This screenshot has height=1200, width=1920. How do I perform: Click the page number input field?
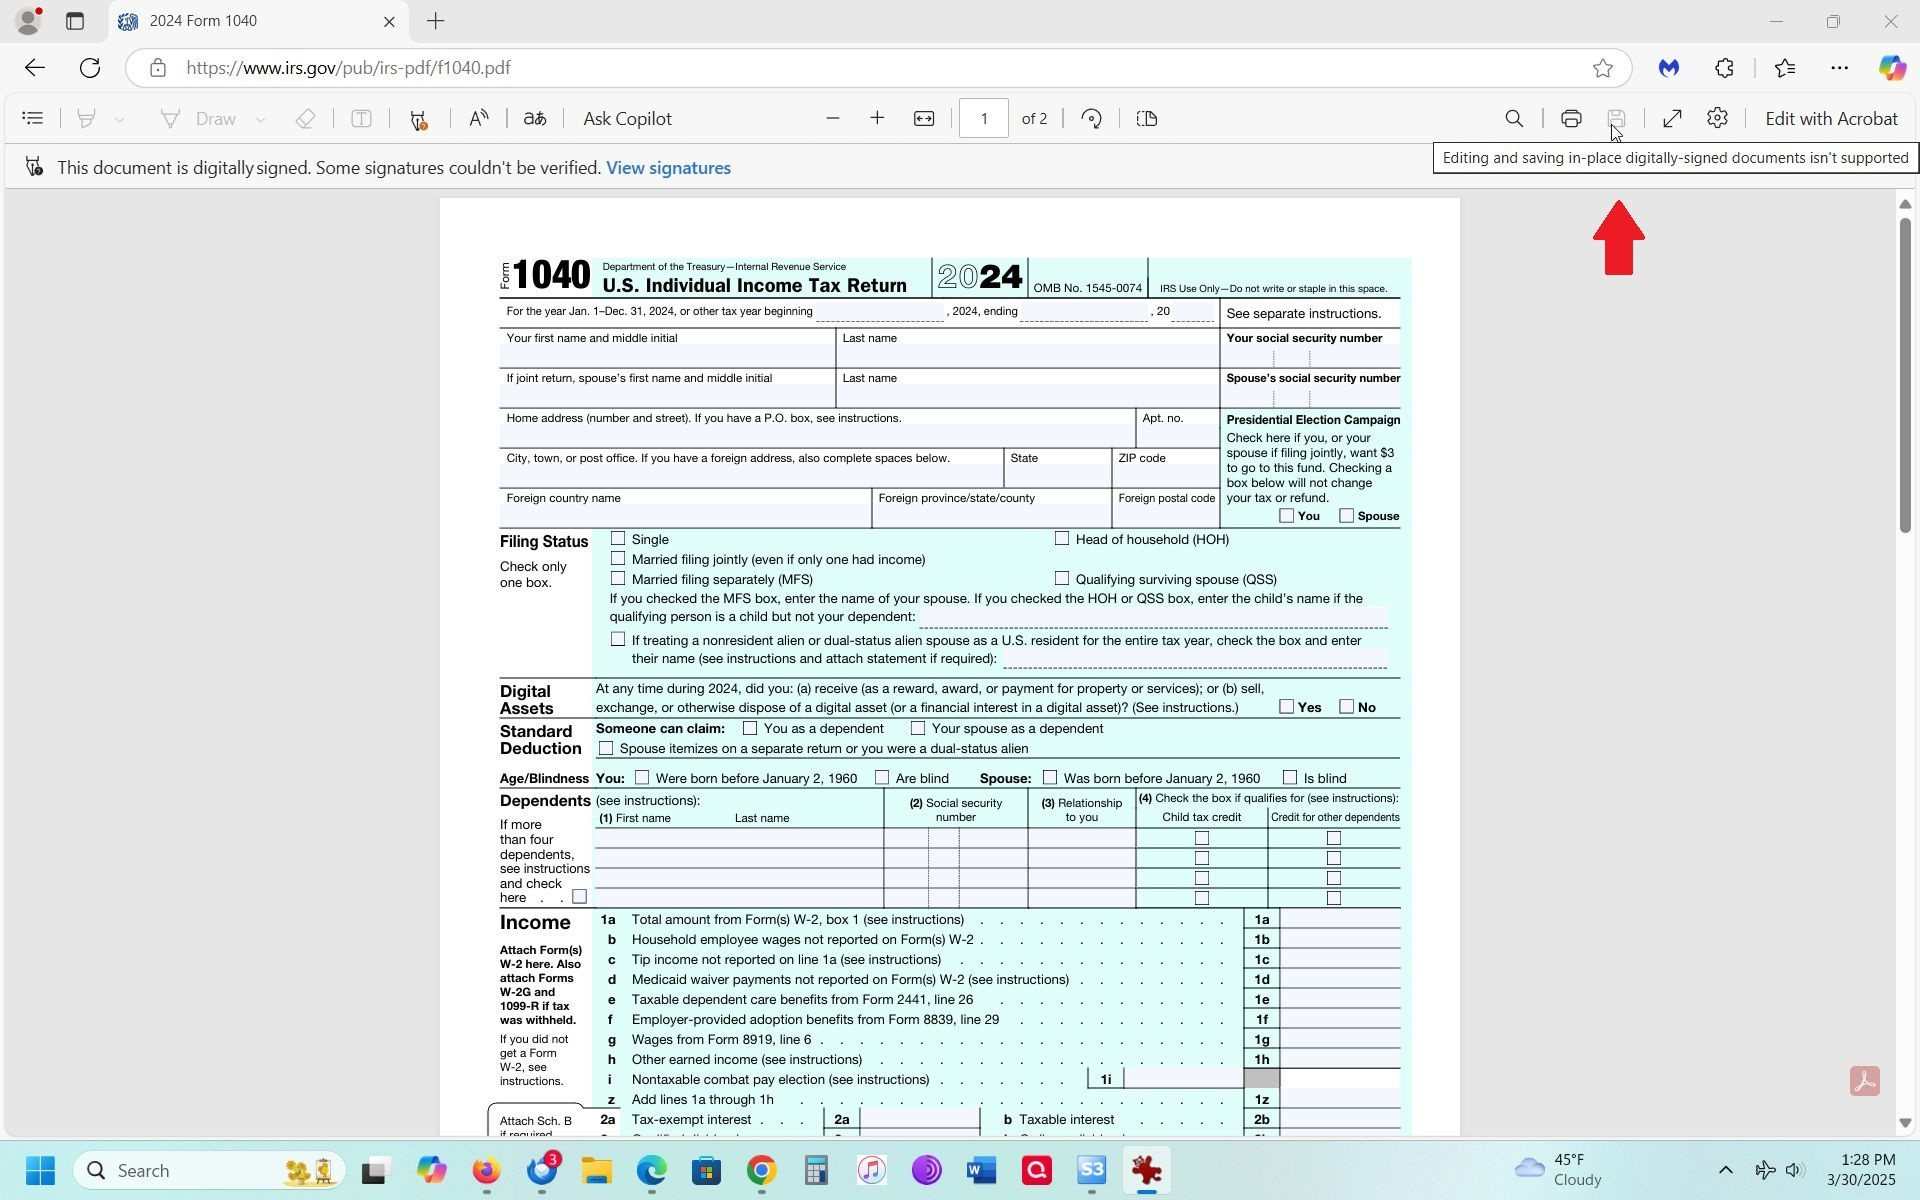(x=983, y=119)
